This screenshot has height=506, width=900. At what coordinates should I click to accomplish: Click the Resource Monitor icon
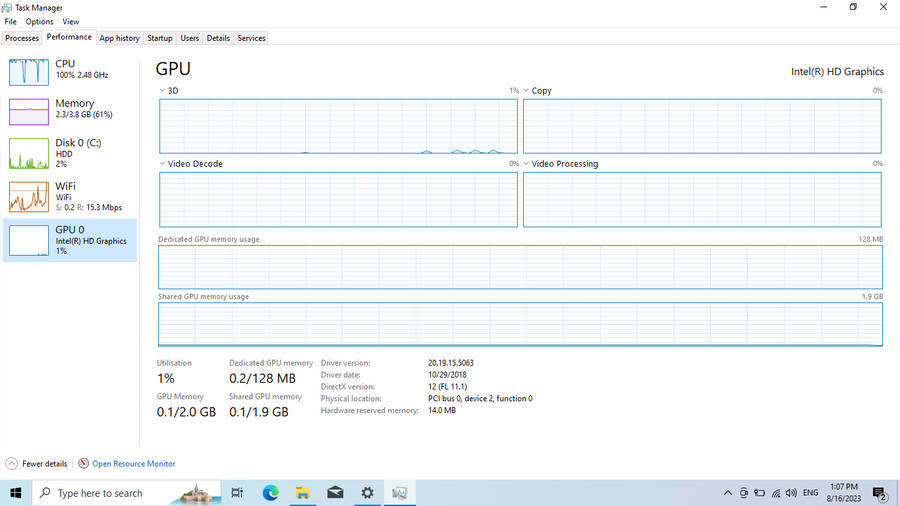(84, 464)
